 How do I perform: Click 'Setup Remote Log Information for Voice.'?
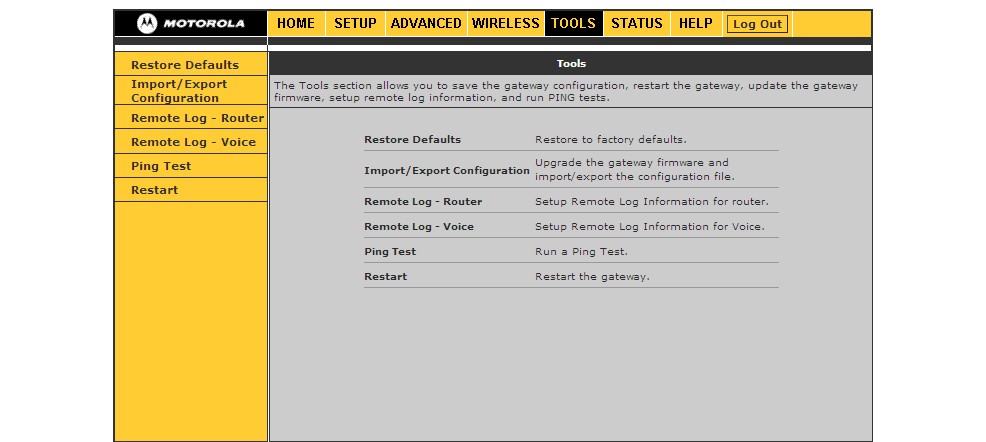pos(650,226)
